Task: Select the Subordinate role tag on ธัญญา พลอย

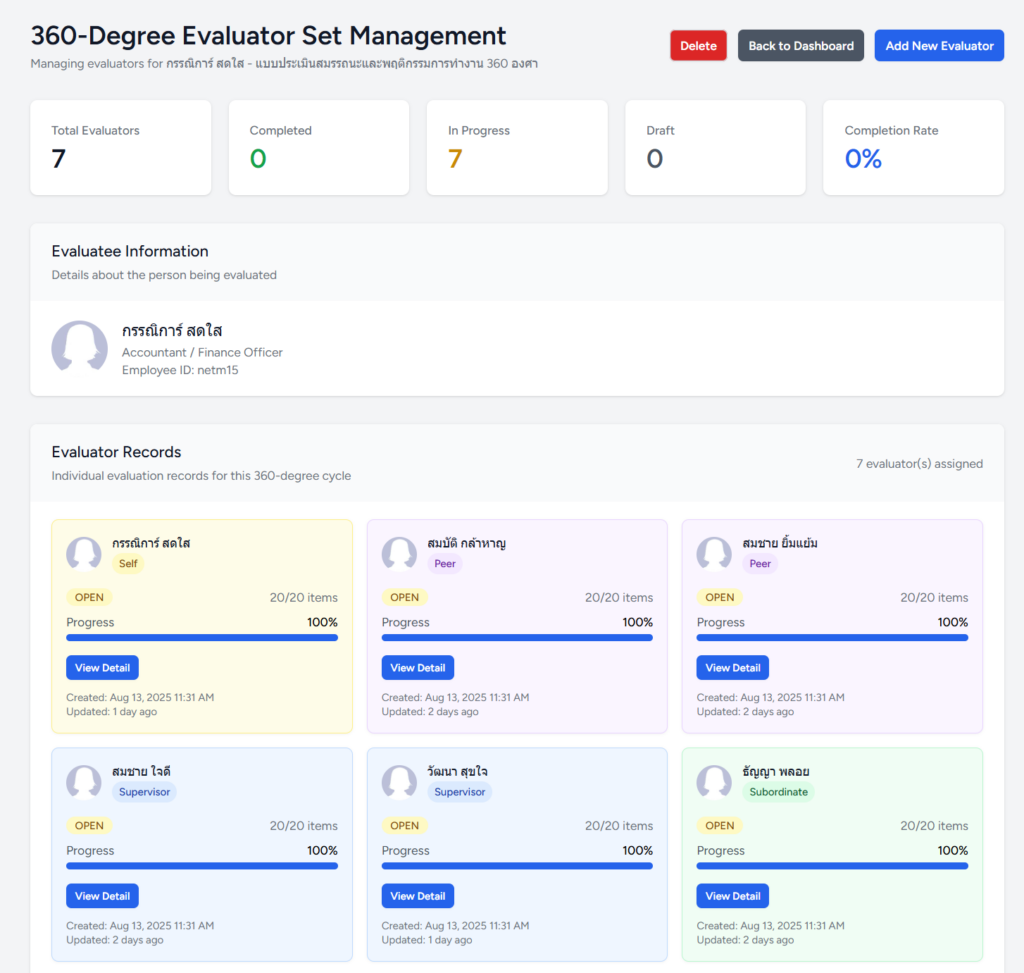Action: click(x=778, y=792)
